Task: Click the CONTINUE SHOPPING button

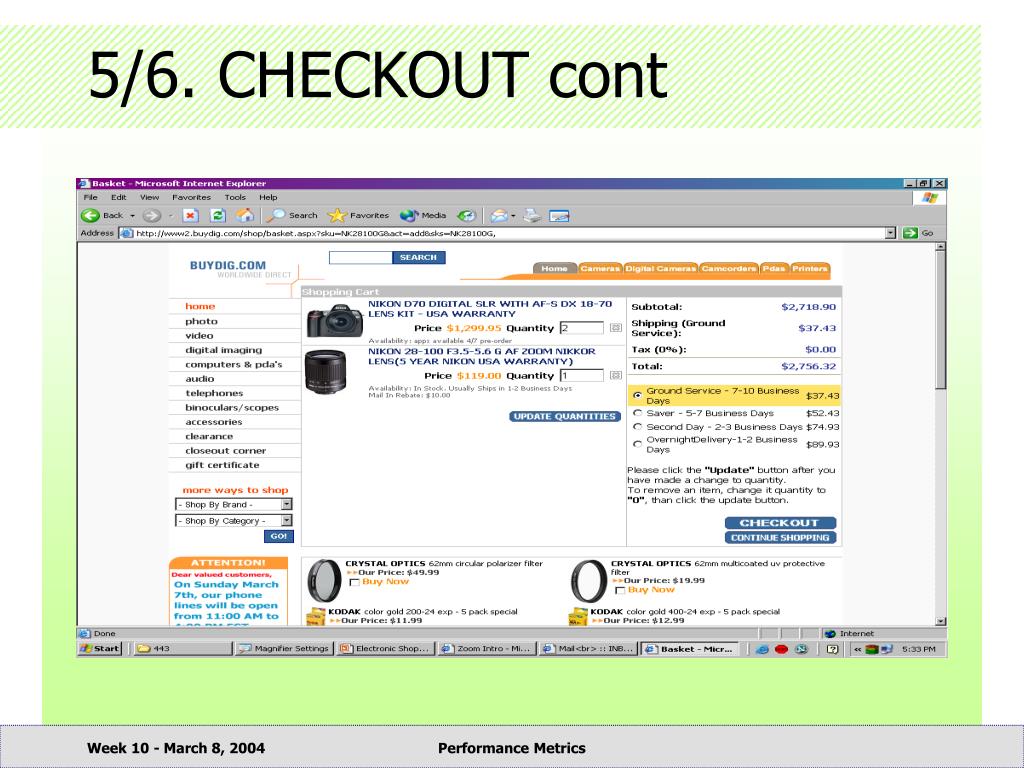Action: [x=780, y=537]
